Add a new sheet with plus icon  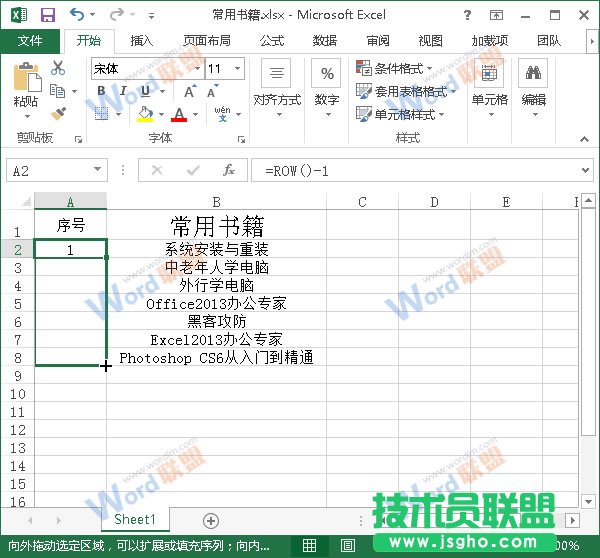(210, 520)
